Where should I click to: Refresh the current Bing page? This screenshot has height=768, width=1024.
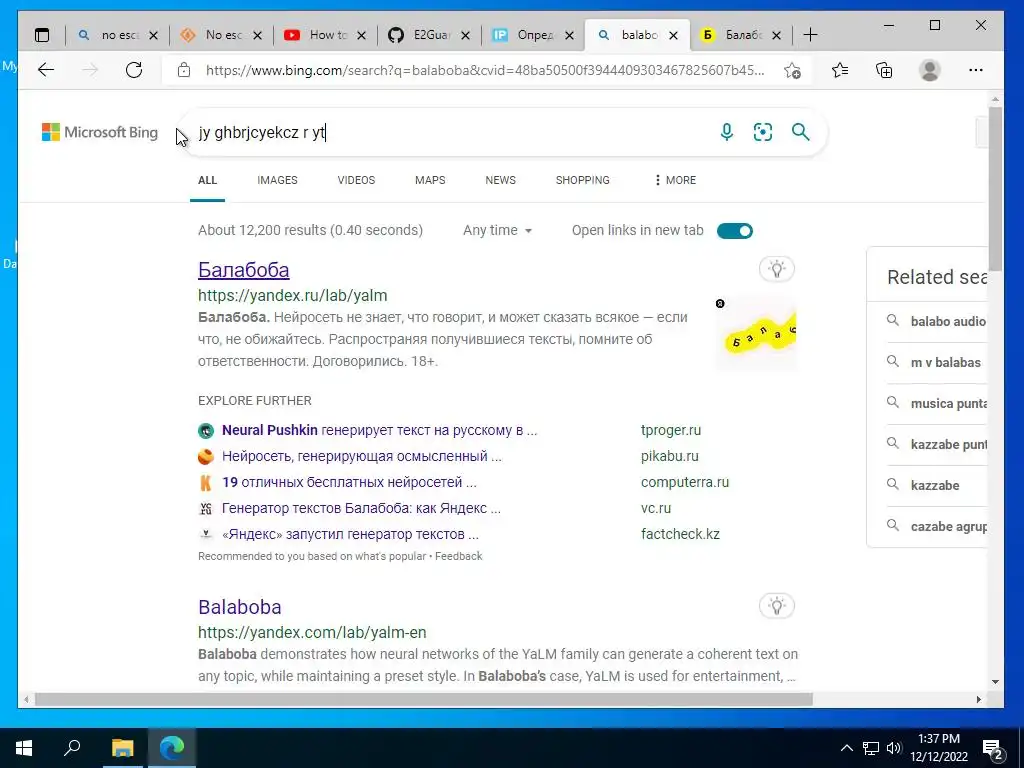134,70
